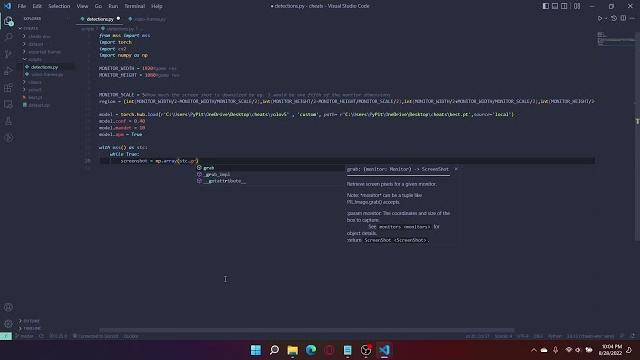Open the View menu

point(82,6)
